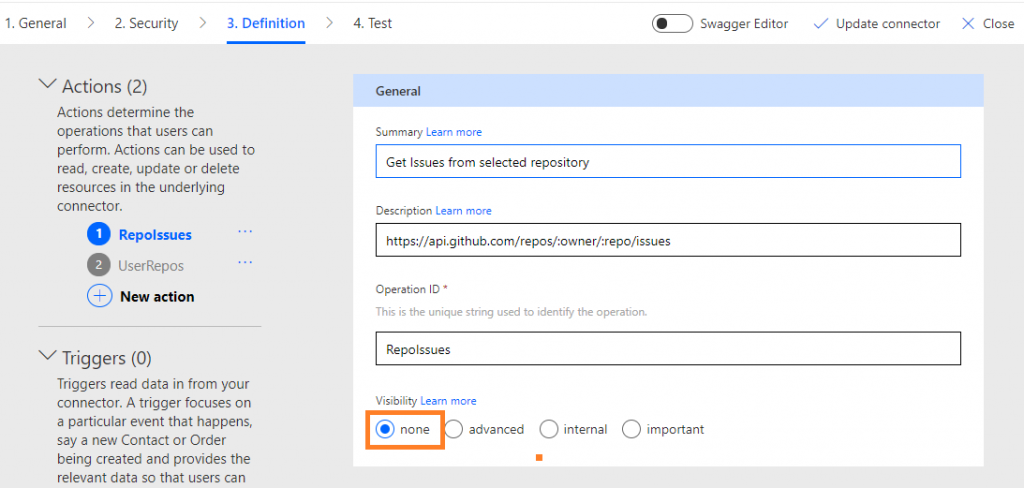Image resolution: width=1024 pixels, height=488 pixels.
Task: Collapse the Actions section chevron
Action: (48, 84)
